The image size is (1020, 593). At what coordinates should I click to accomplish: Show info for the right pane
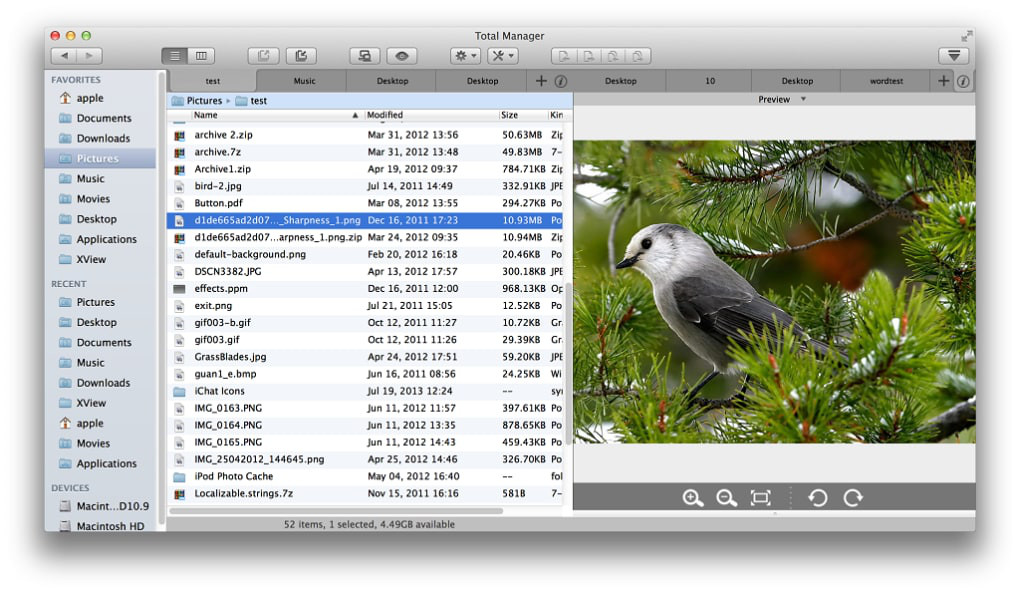[963, 81]
